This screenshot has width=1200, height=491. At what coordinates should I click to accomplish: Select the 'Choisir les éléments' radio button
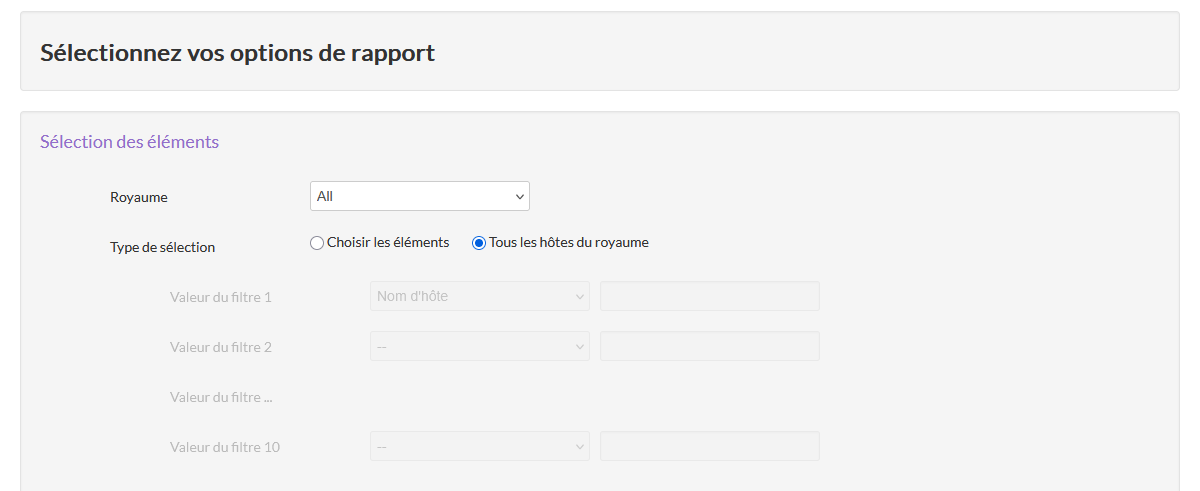(317, 242)
